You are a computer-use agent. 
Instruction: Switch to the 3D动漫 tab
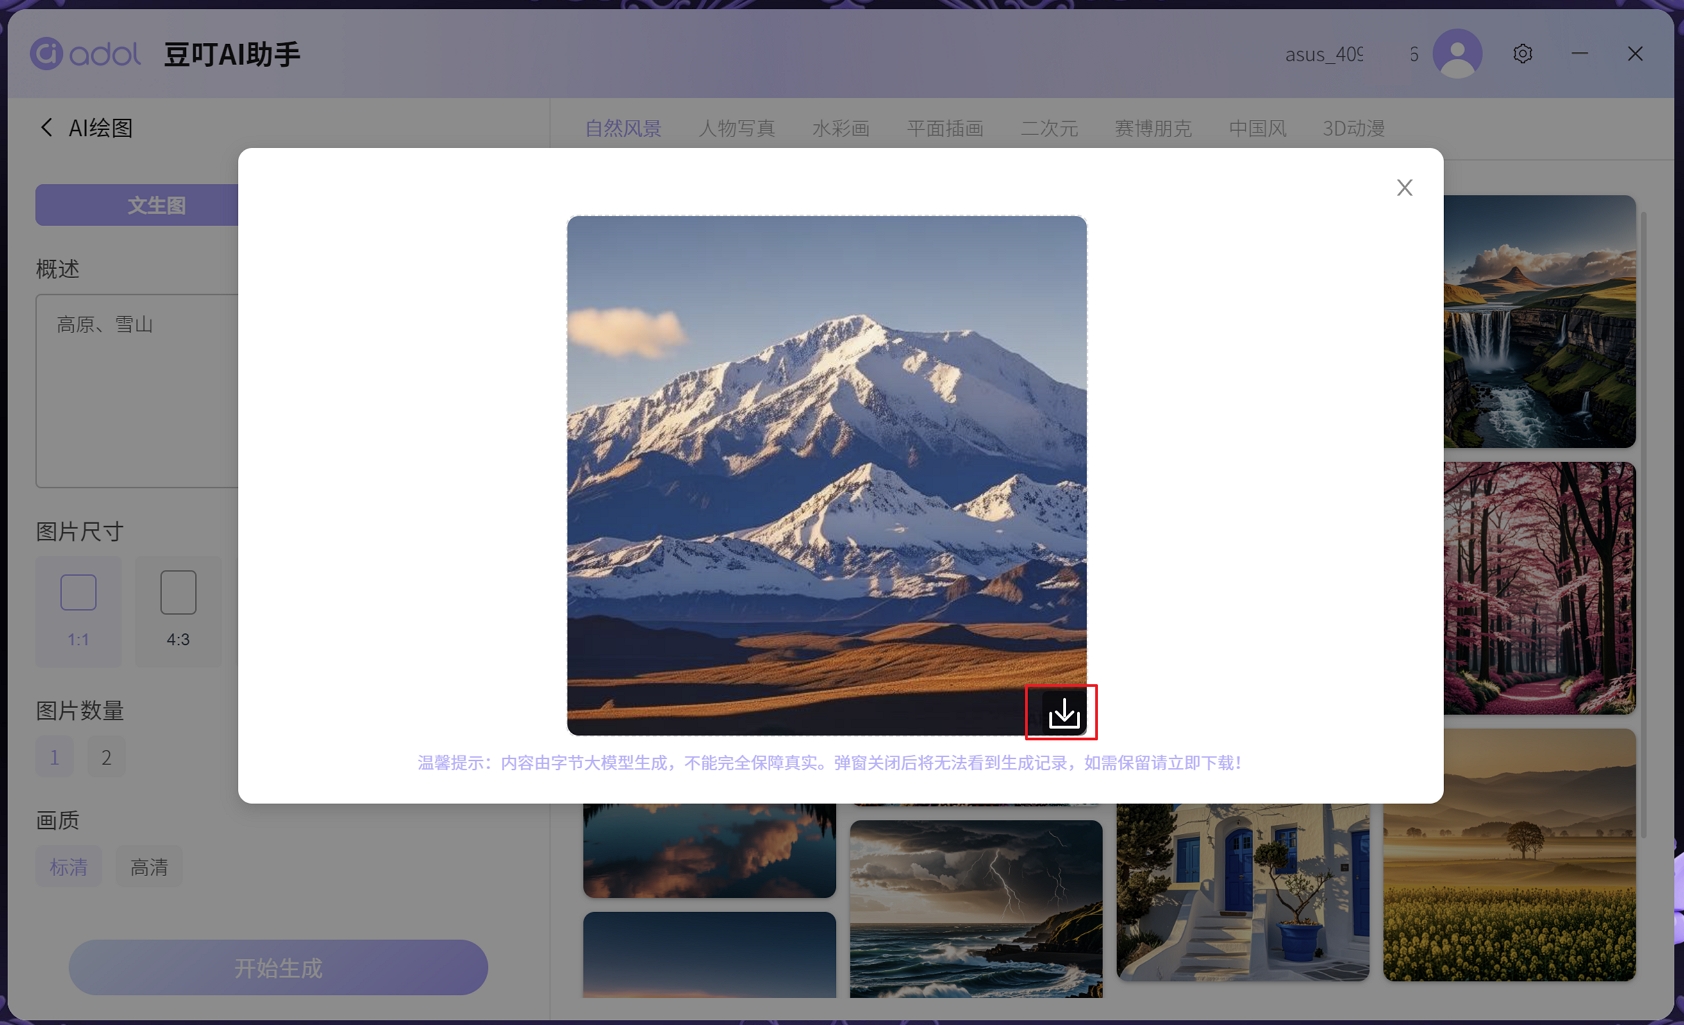(1354, 128)
